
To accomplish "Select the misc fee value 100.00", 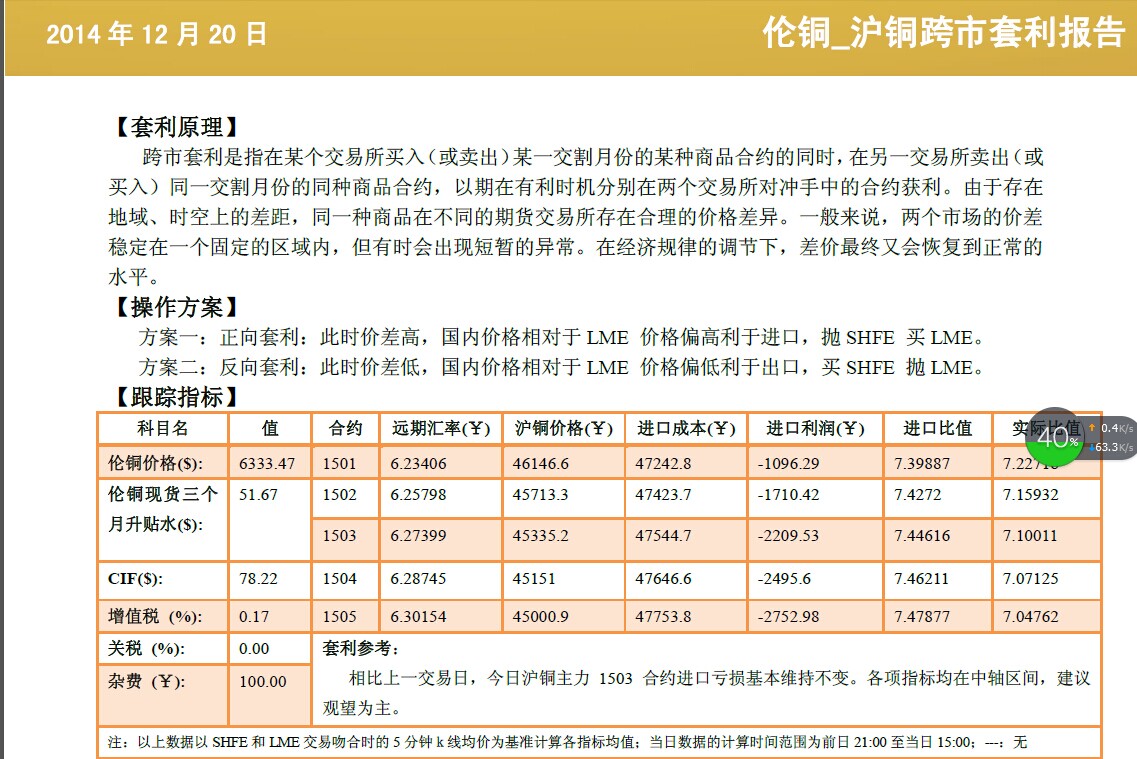I will pyautogui.click(x=262, y=681).
